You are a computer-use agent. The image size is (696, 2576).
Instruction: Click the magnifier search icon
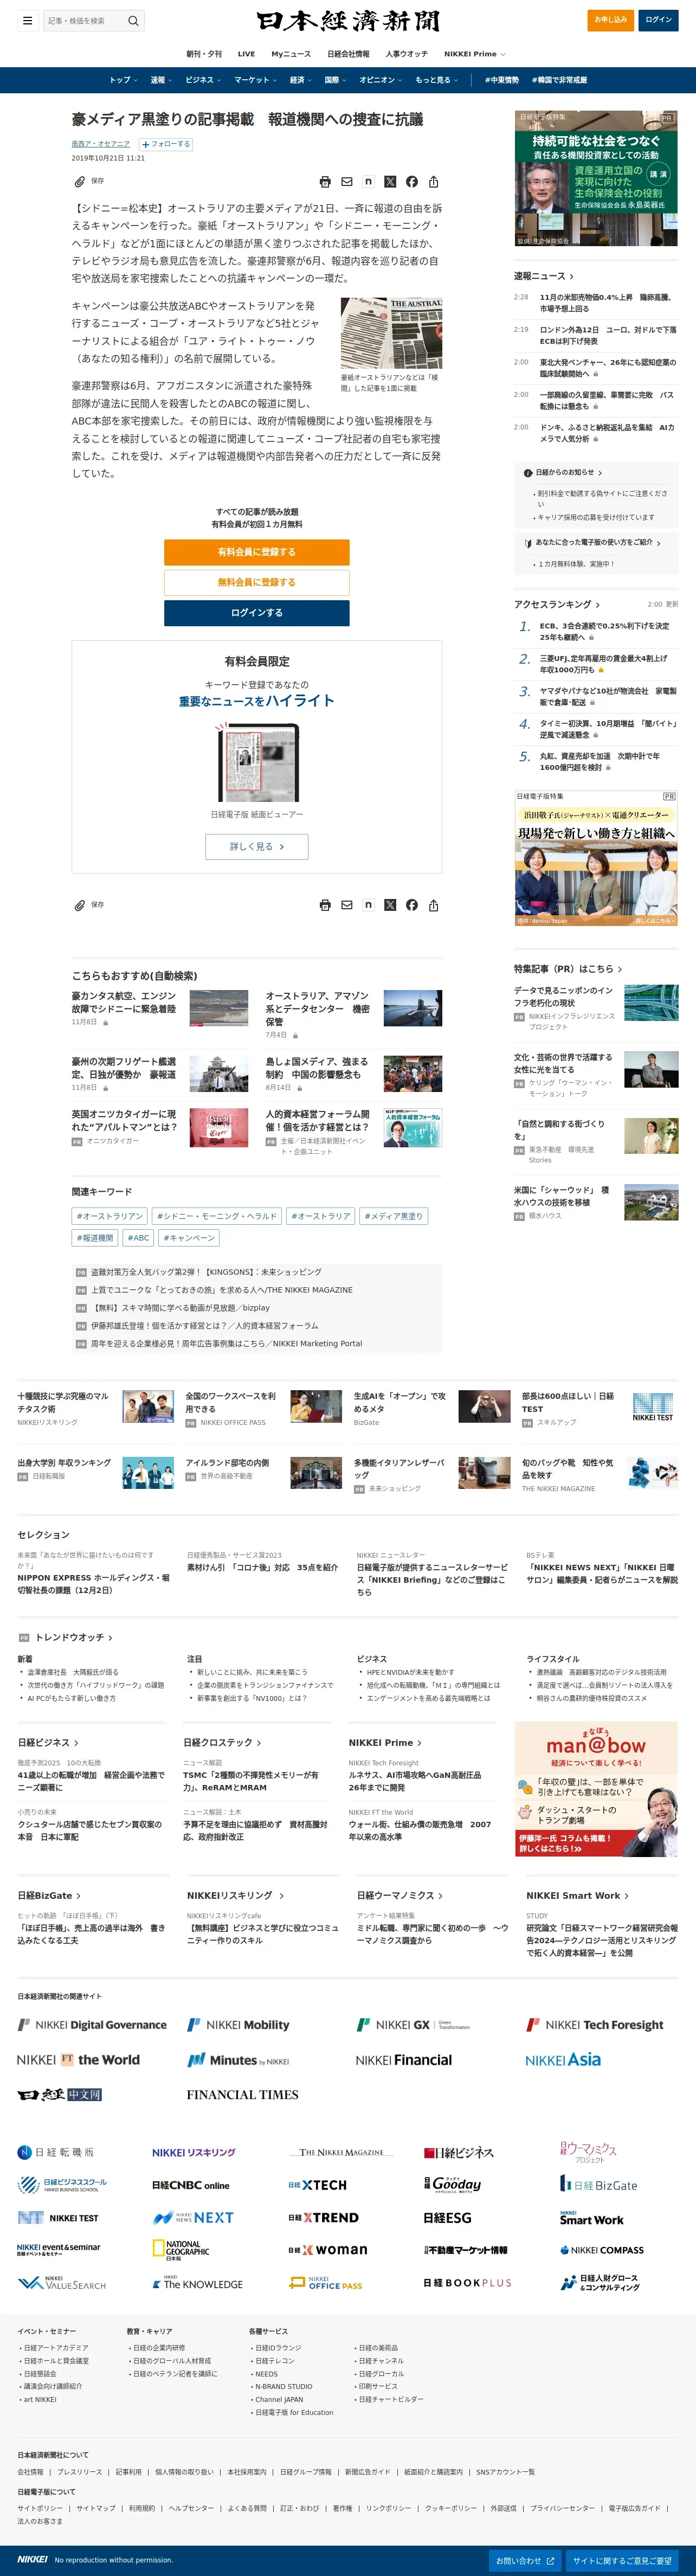coord(133,20)
